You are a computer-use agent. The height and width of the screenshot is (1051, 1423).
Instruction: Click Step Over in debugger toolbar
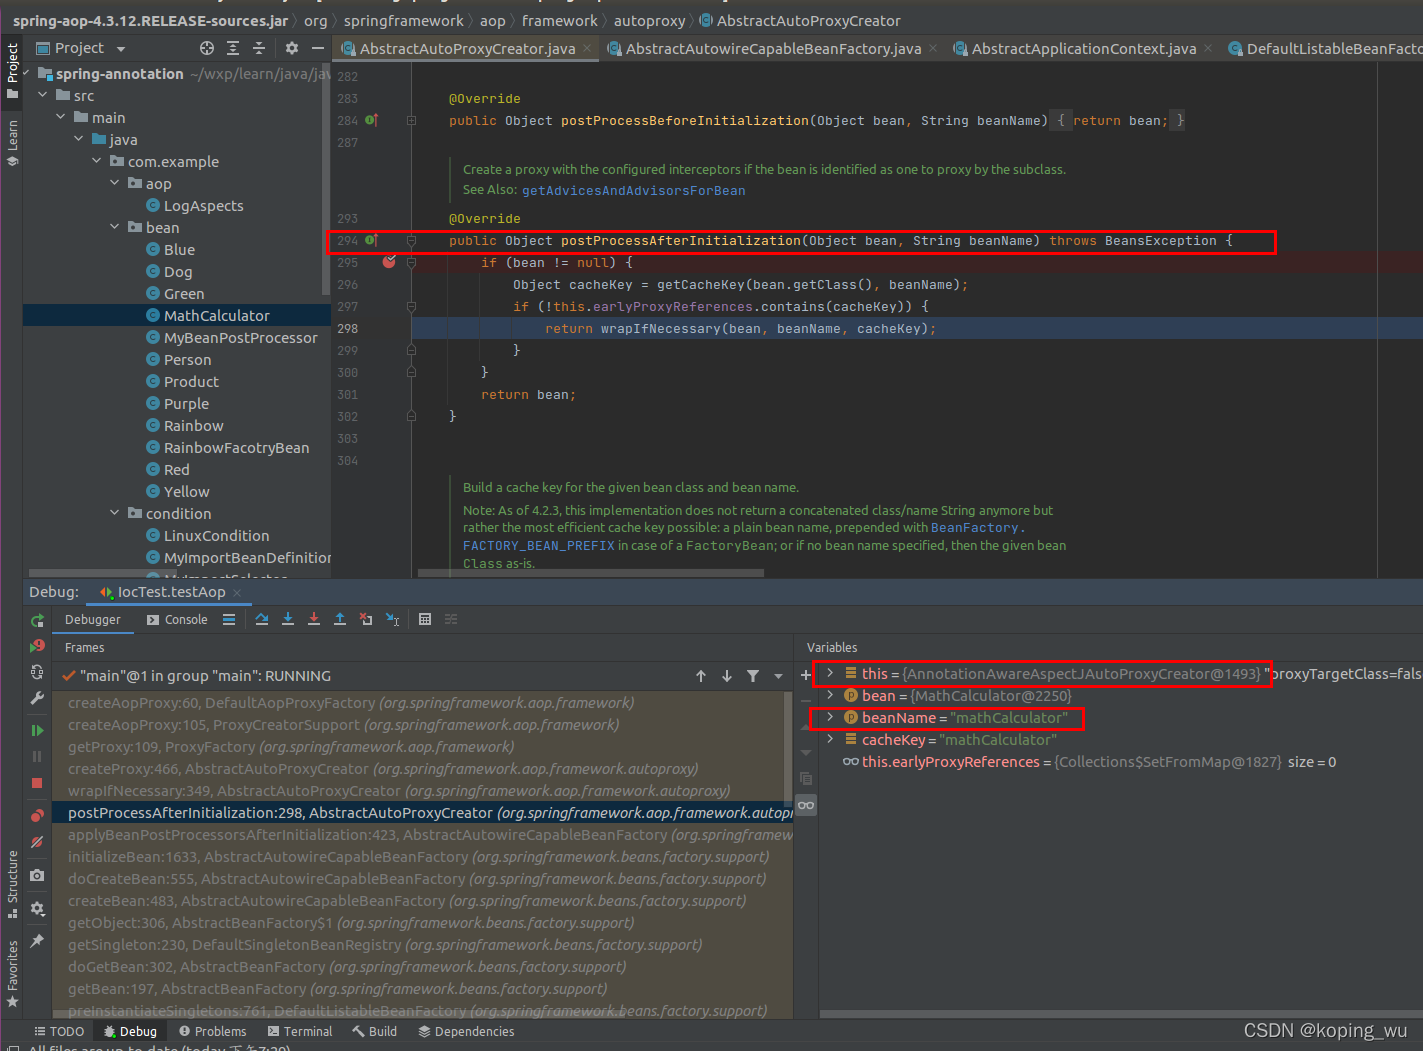click(262, 619)
